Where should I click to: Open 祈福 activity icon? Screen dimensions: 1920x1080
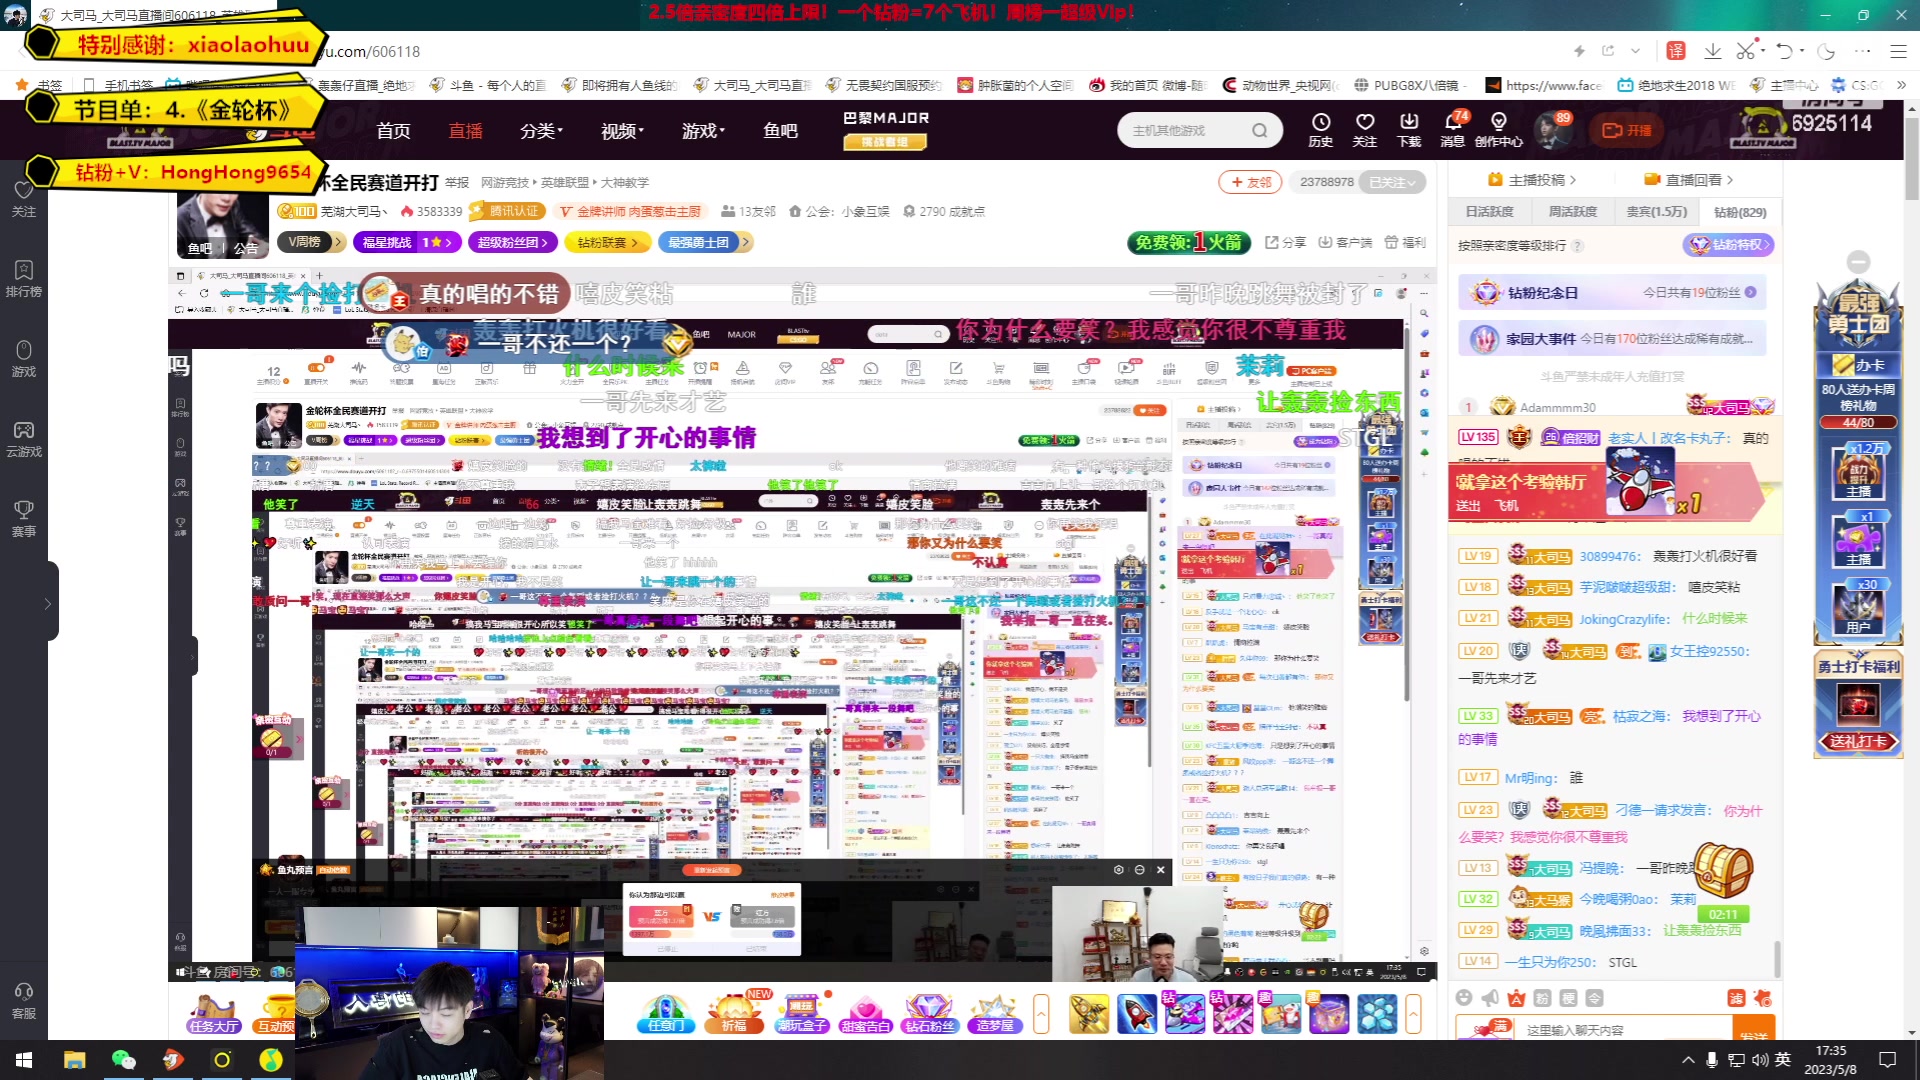coord(734,1013)
